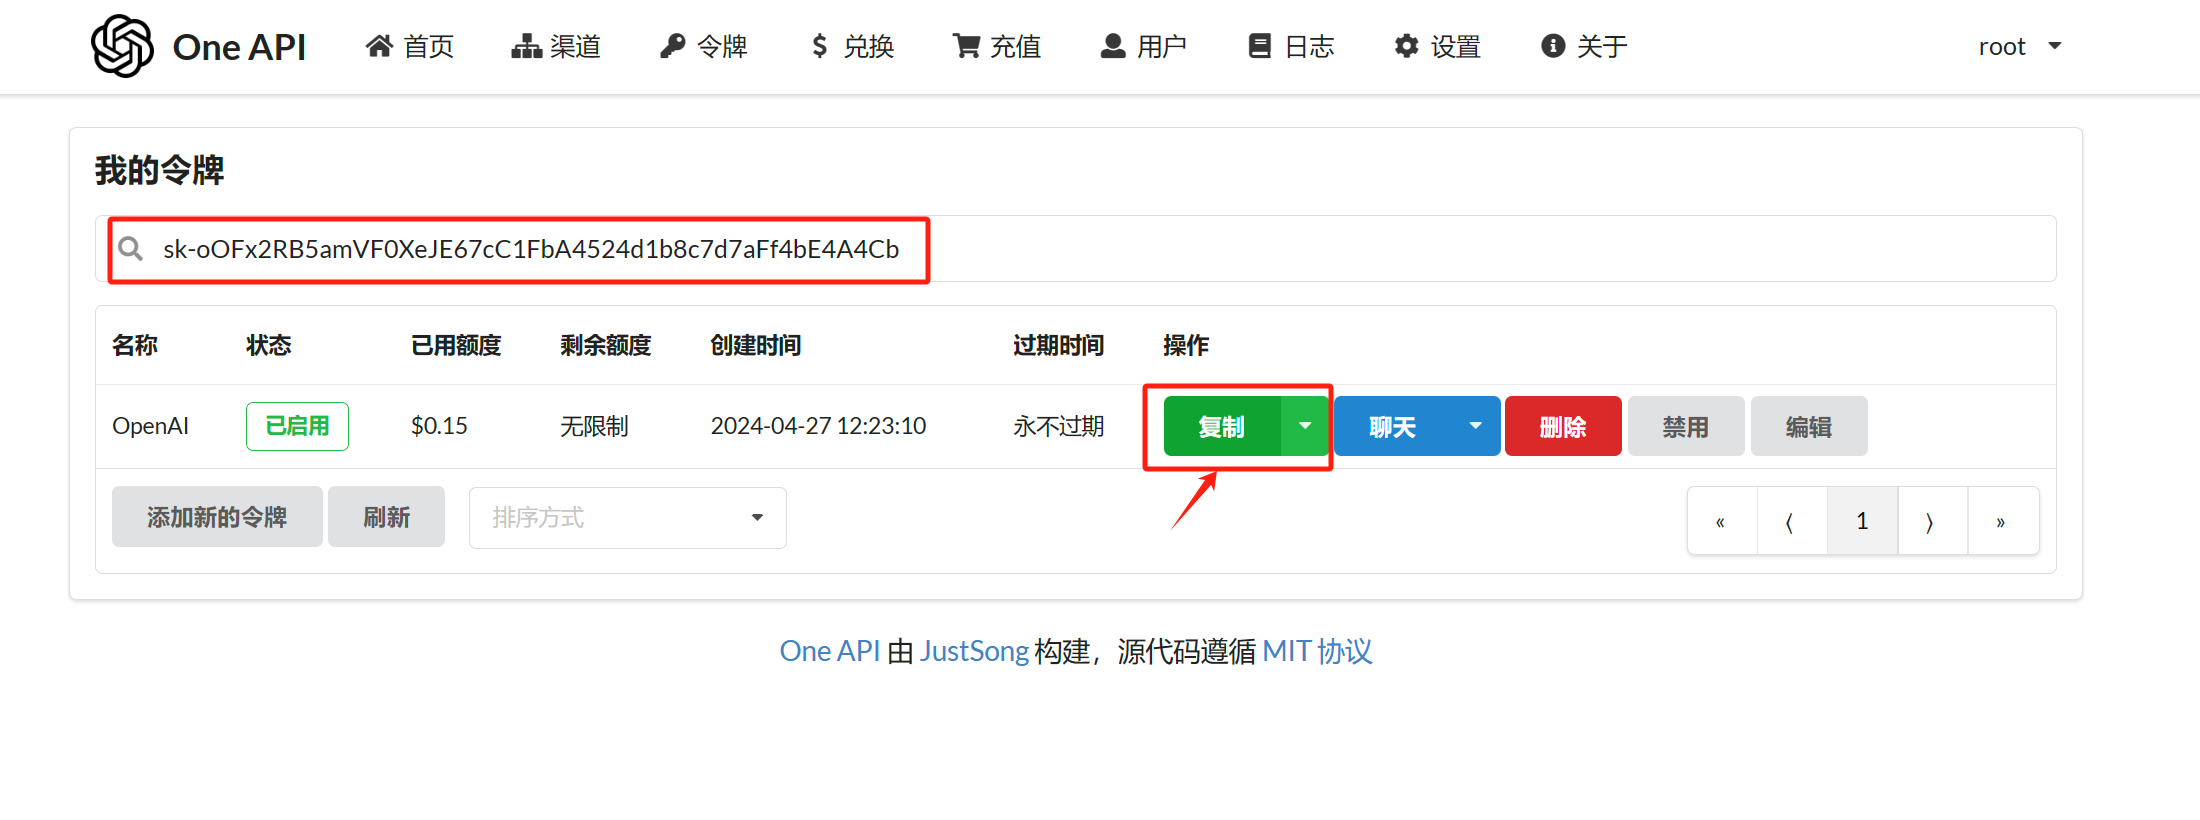Open the MIT 协议 footer link
Image resolution: width=2200 pixels, height=820 pixels.
point(1317,651)
